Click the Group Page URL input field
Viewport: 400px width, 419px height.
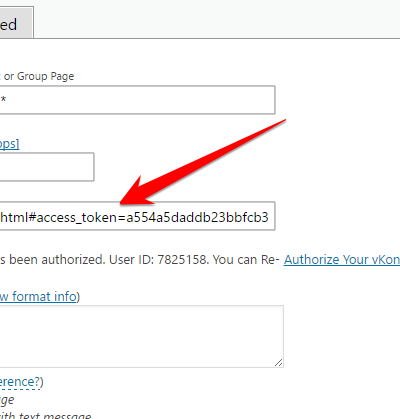137,100
